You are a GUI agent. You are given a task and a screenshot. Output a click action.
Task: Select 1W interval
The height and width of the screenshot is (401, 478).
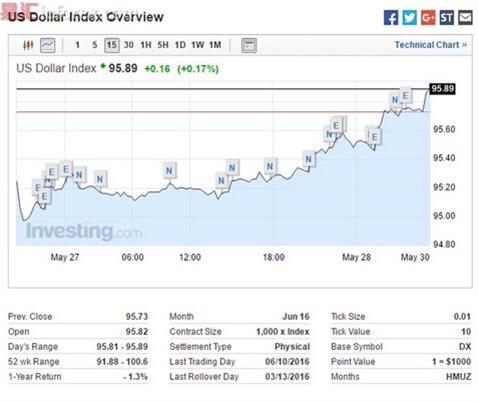pyautogui.click(x=197, y=45)
